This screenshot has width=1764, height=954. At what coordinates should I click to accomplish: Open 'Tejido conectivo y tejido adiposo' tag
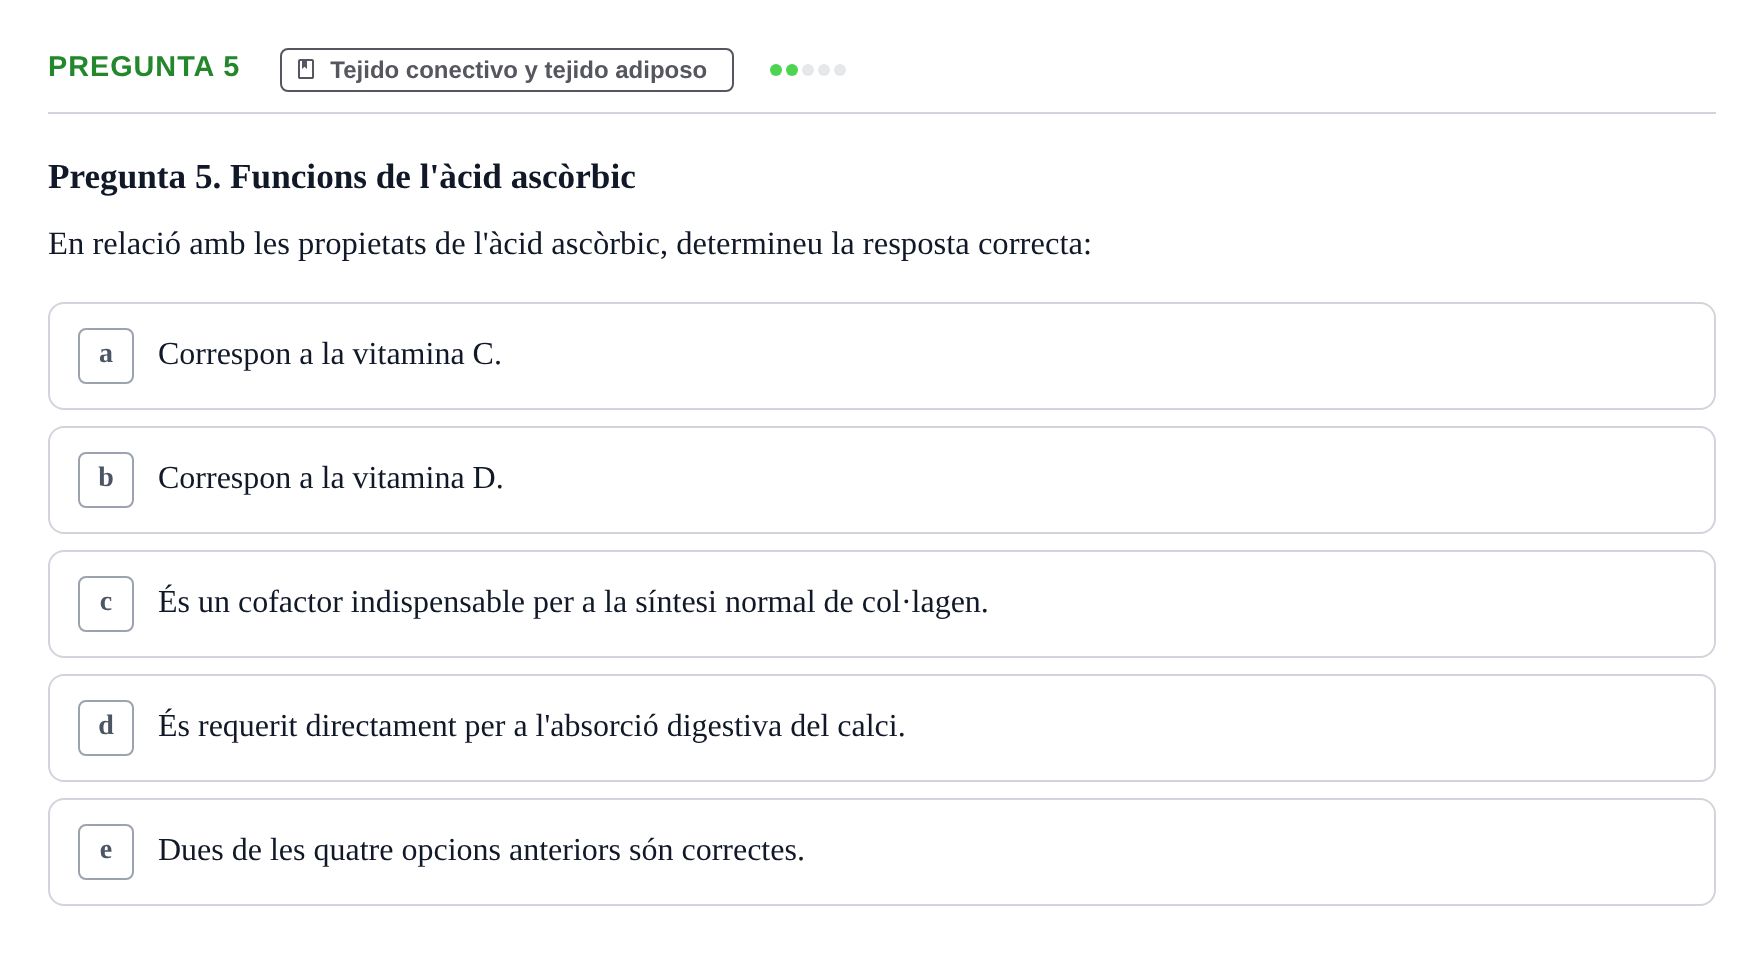[x=507, y=70]
